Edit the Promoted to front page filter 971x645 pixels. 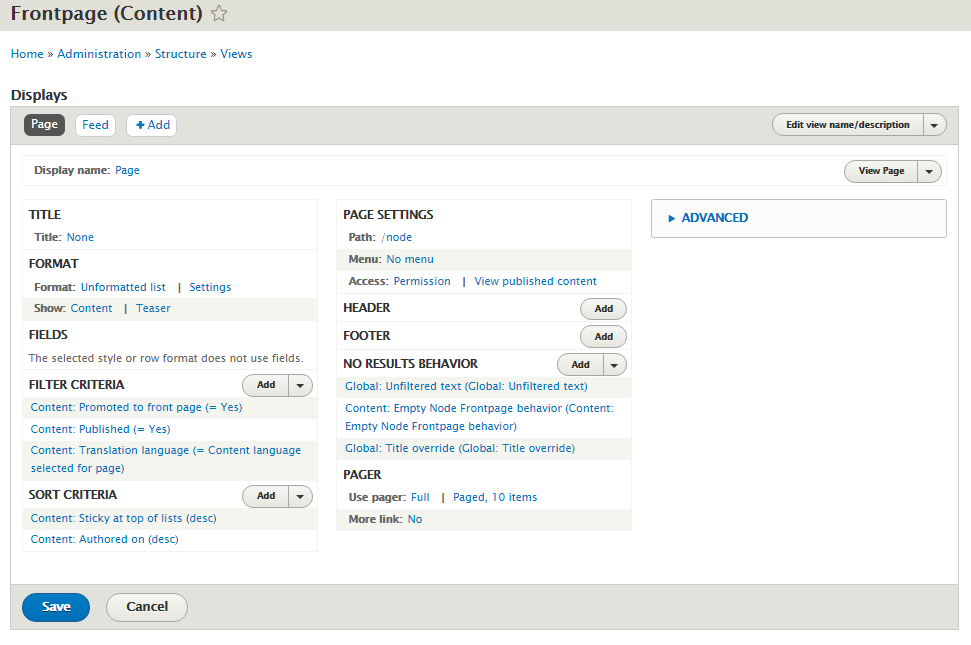point(136,407)
